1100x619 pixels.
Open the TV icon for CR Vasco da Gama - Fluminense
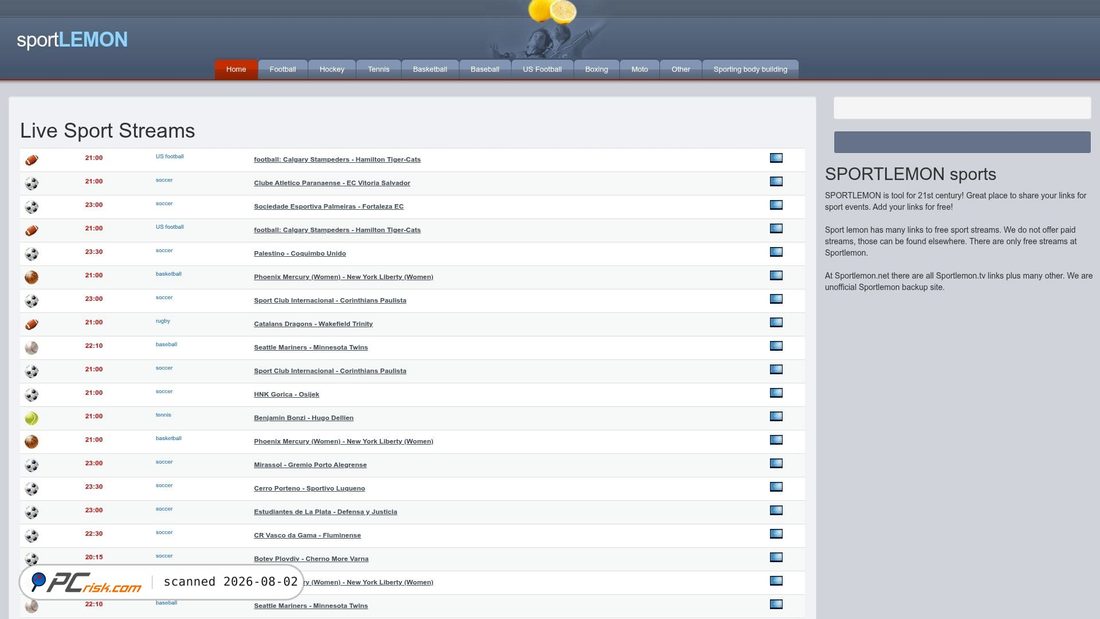click(776, 534)
